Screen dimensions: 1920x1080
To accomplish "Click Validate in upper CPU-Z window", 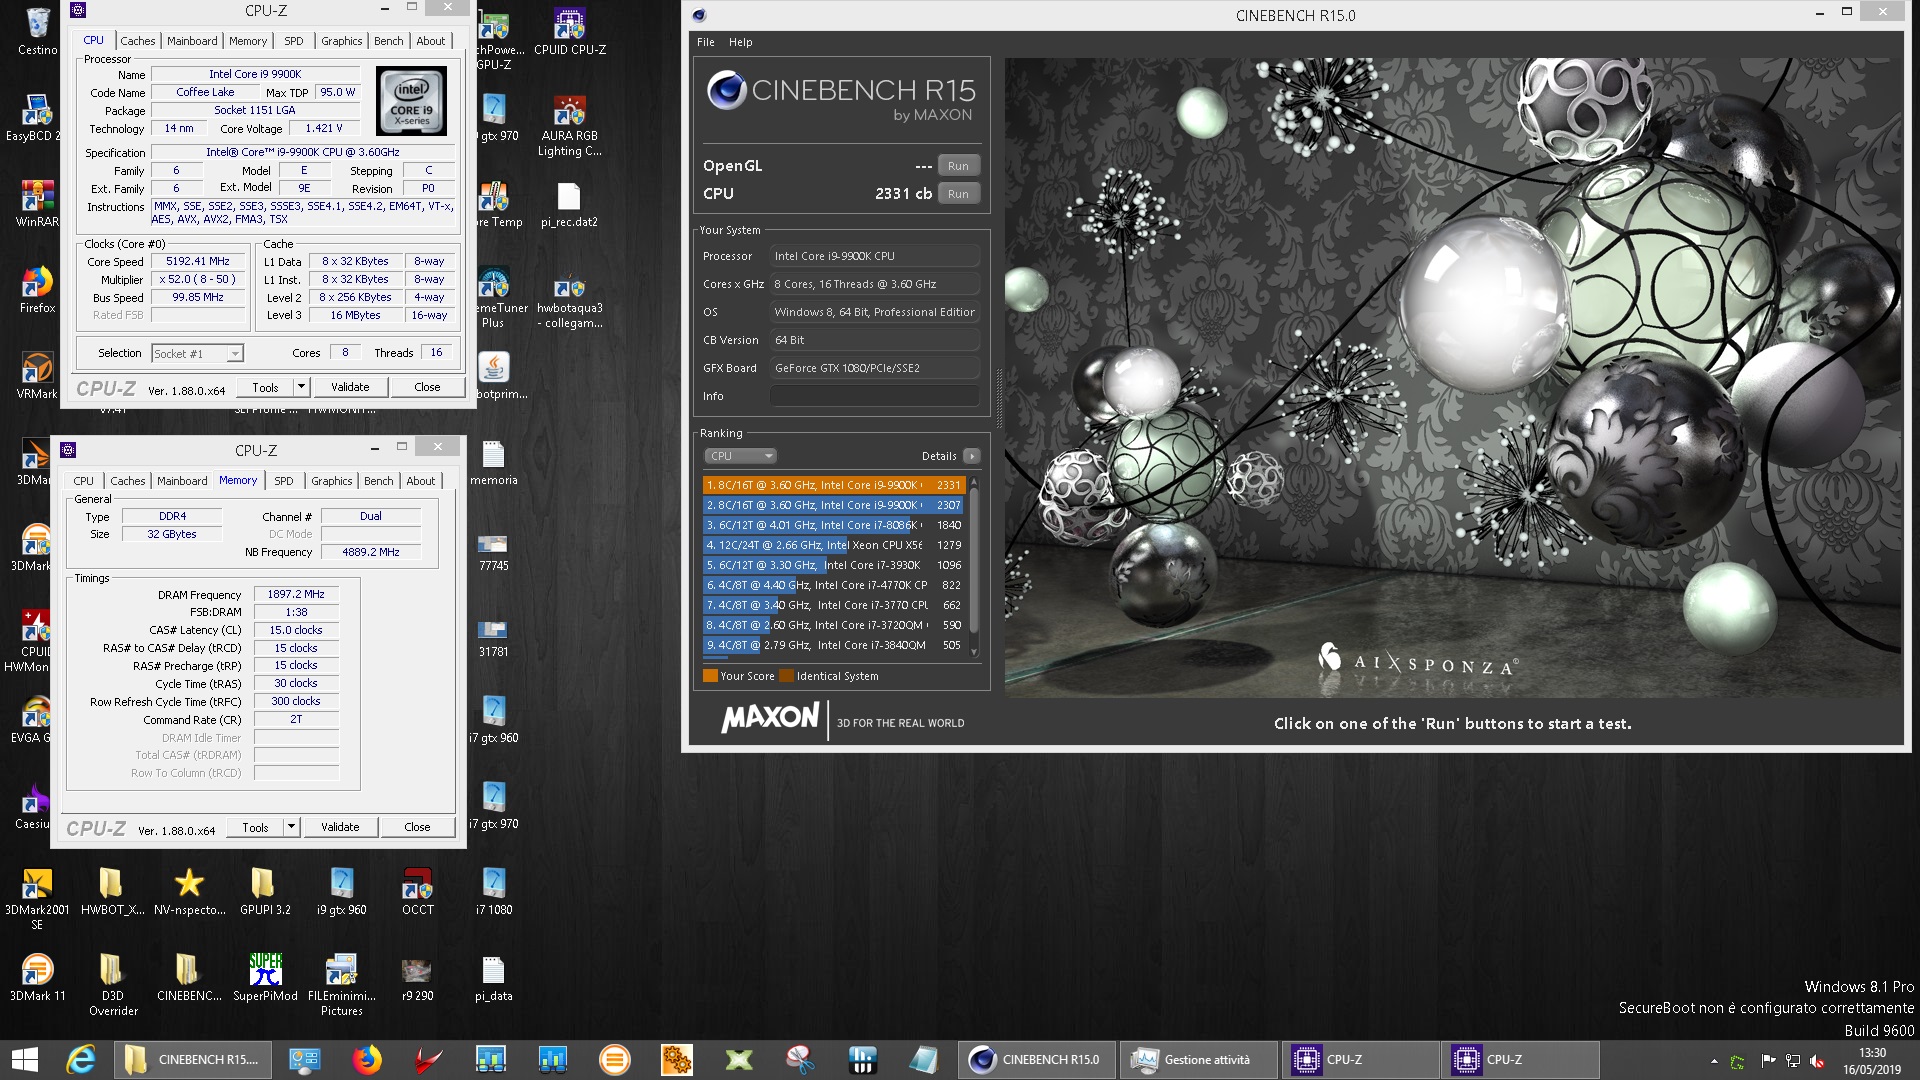I will coord(350,387).
